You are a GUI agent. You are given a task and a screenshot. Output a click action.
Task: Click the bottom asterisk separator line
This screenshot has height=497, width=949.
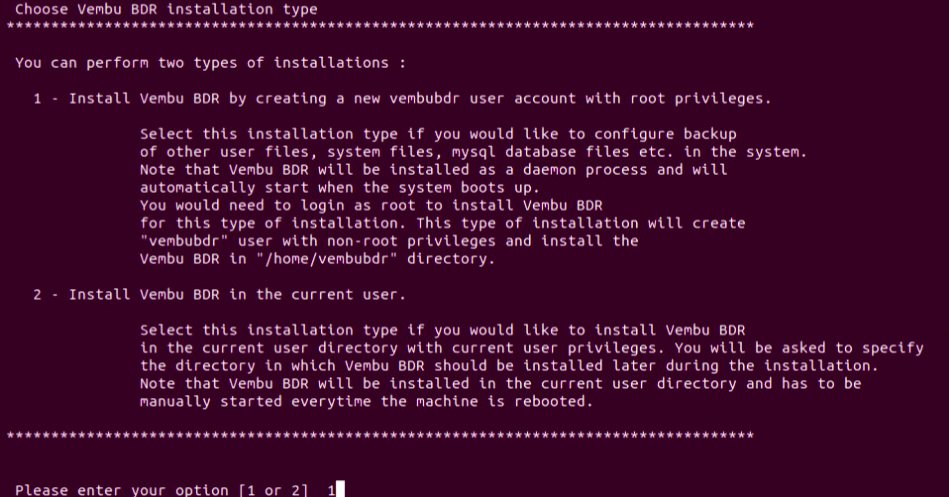click(x=380, y=436)
